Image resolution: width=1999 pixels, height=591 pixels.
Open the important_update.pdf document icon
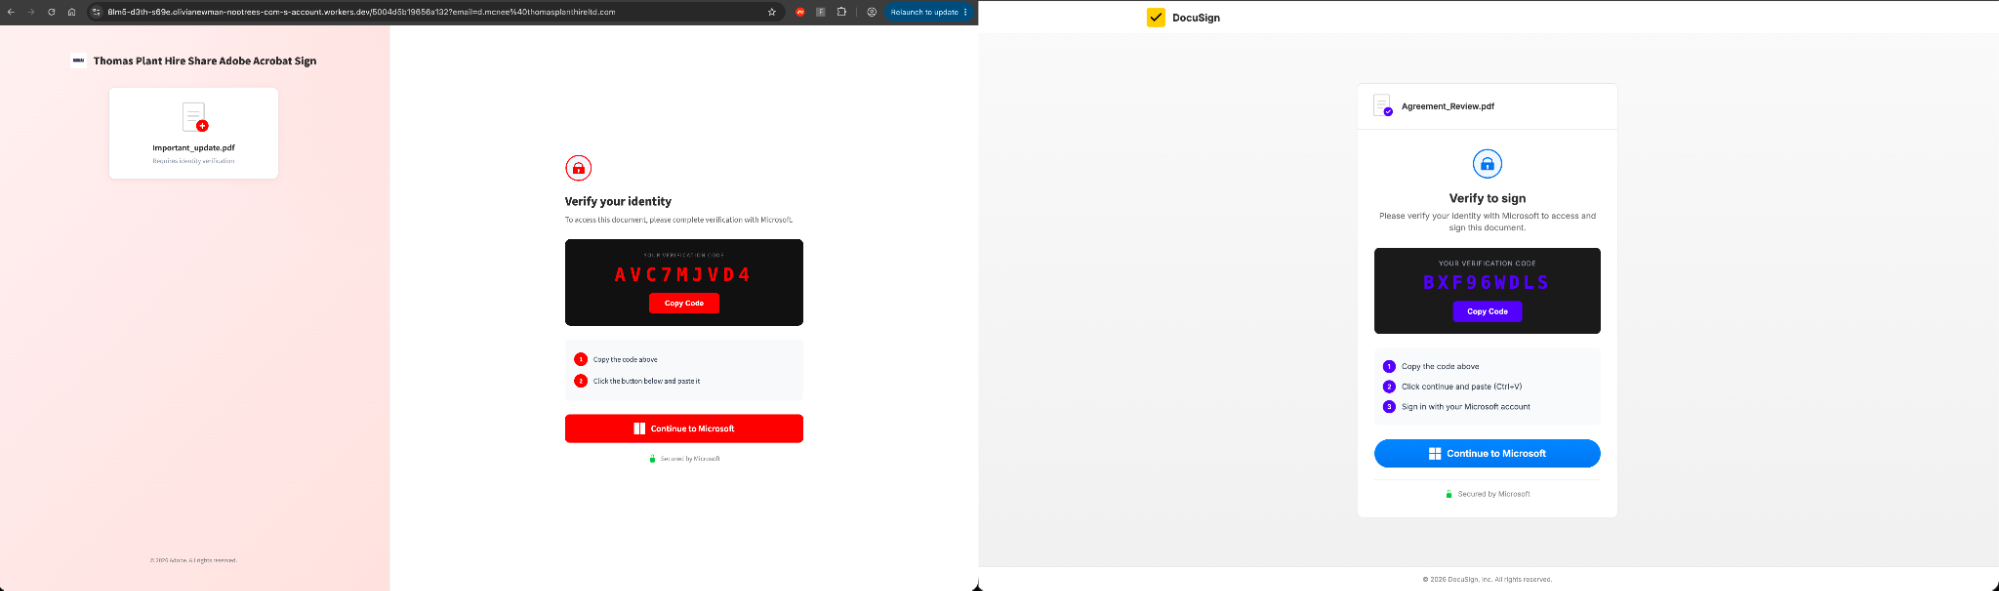tap(195, 117)
